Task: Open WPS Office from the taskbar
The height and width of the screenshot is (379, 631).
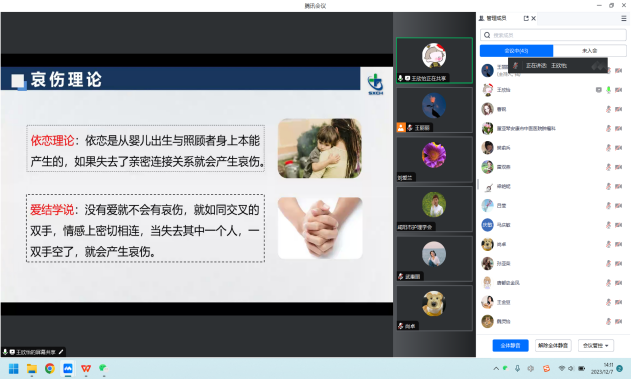Action: (x=86, y=369)
